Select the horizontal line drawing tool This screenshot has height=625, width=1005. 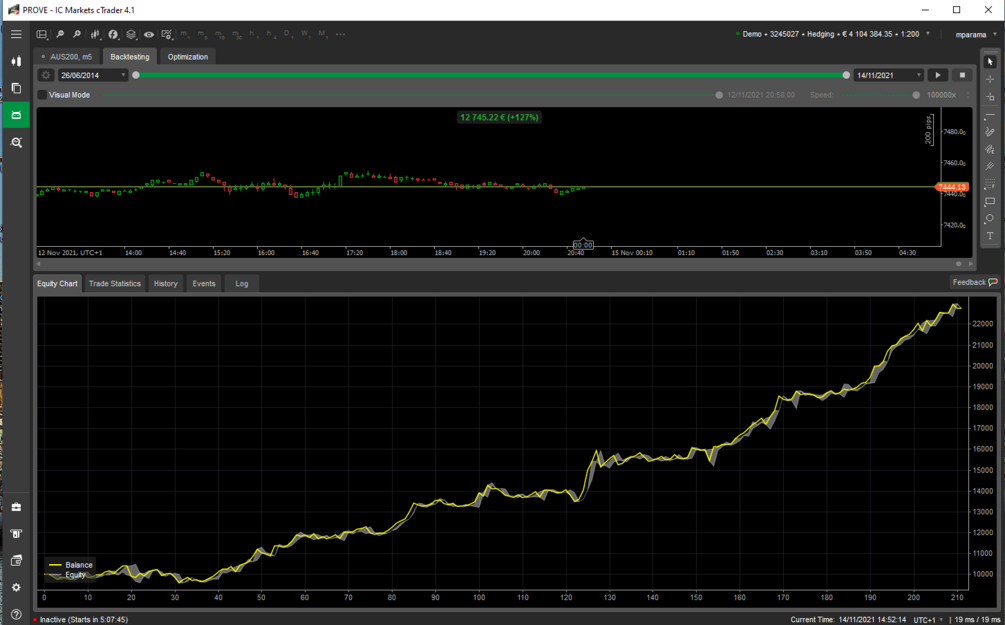[x=990, y=114]
